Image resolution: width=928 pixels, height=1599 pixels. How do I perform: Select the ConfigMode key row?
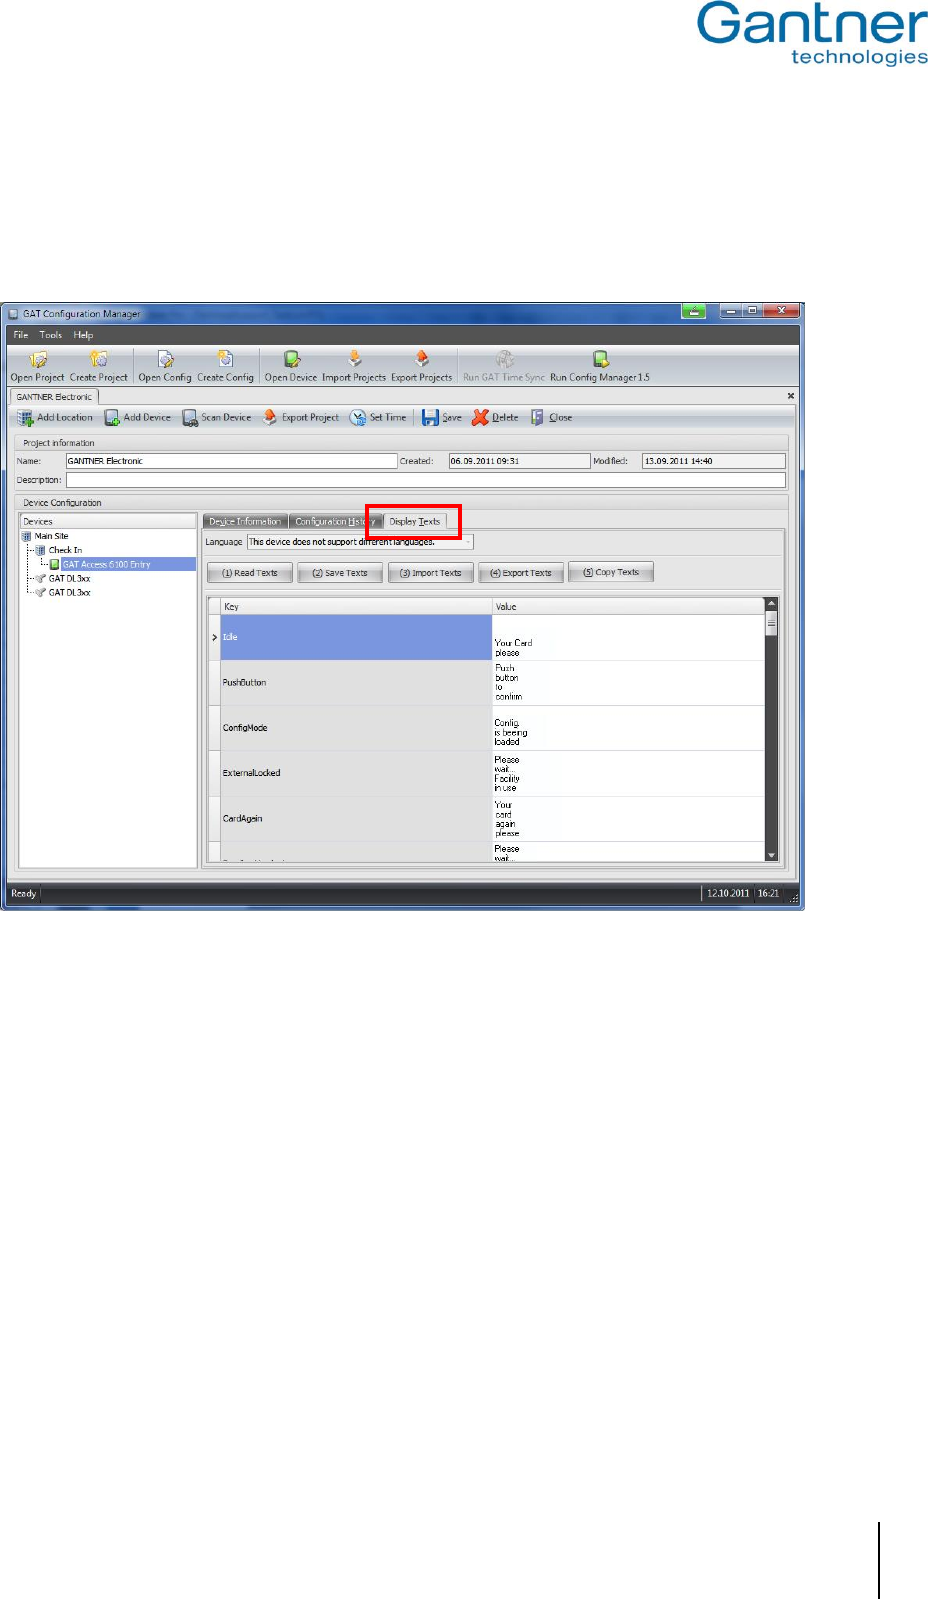click(x=356, y=728)
